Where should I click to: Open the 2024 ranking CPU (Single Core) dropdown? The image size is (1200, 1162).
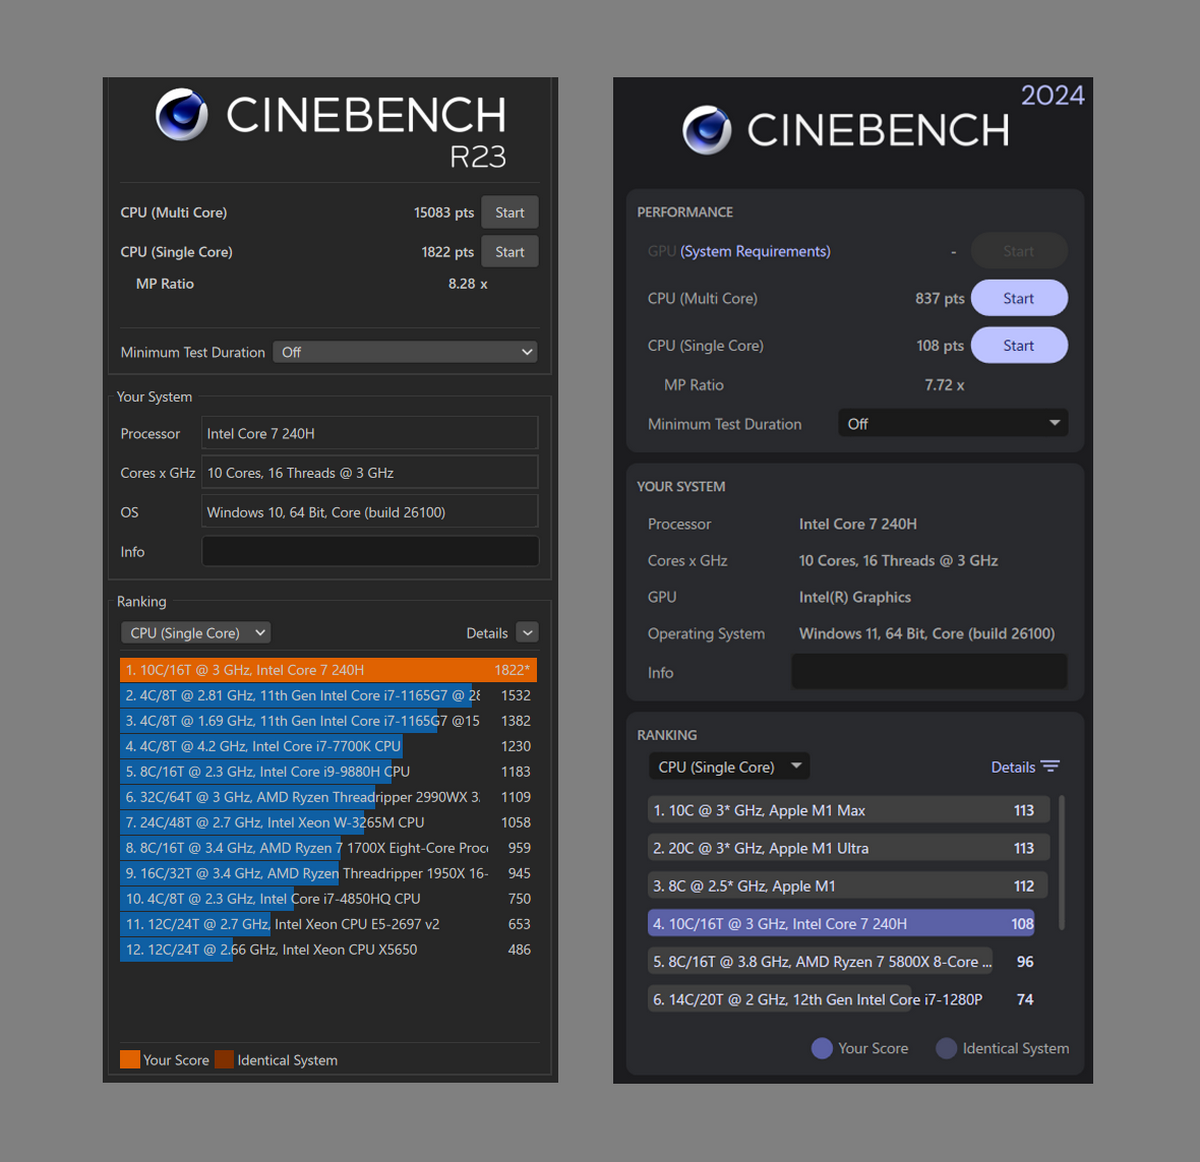pos(729,767)
